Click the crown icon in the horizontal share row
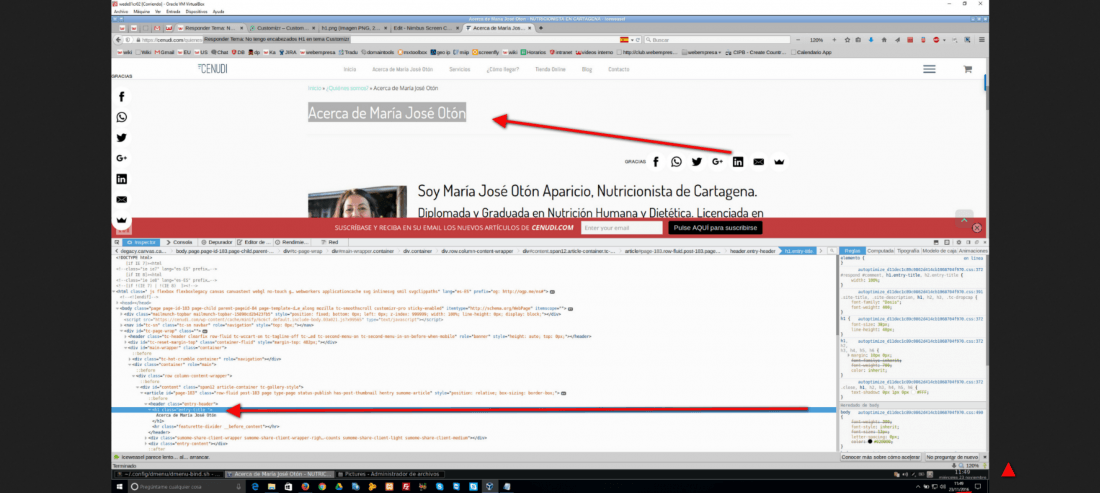 pyautogui.click(x=779, y=162)
